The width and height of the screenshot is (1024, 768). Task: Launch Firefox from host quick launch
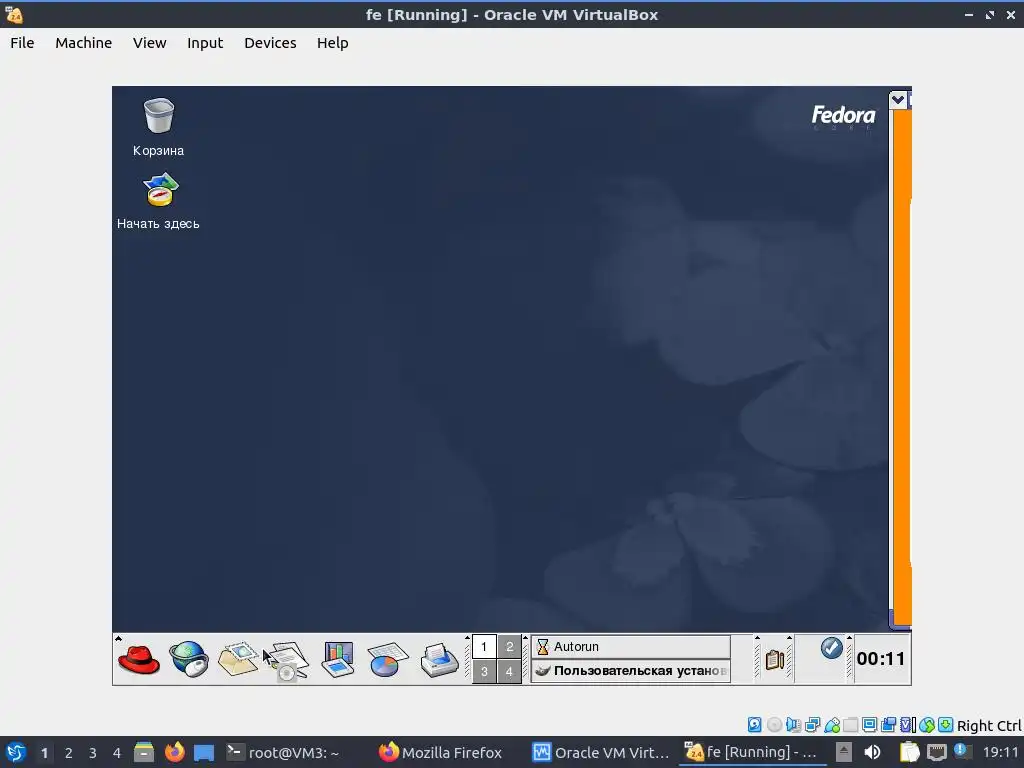click(x=174, y=752)
